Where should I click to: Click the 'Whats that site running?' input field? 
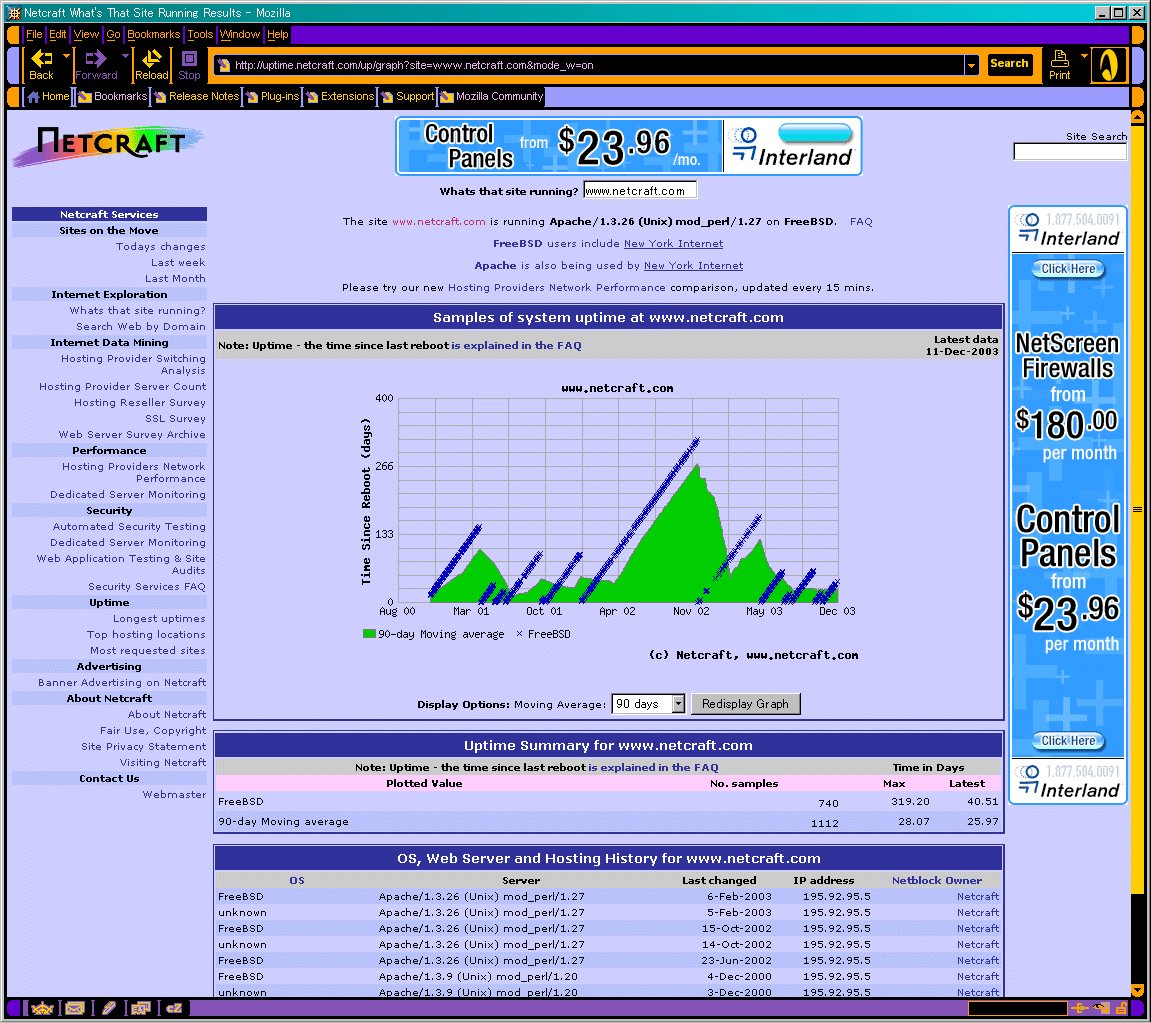point(639,191)
